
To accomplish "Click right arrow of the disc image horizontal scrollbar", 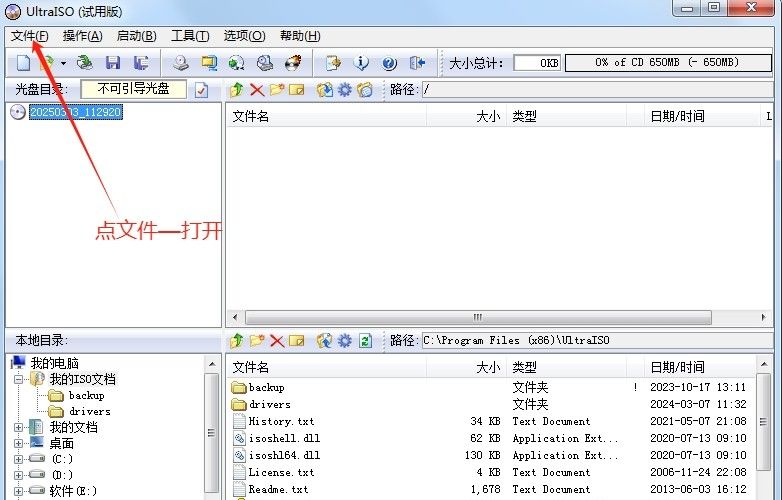I will (764, 317).
